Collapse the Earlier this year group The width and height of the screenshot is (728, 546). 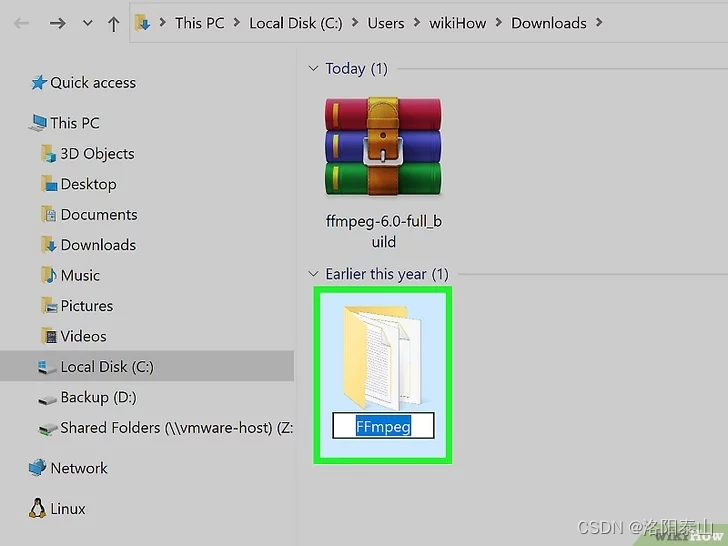[313, 274]
